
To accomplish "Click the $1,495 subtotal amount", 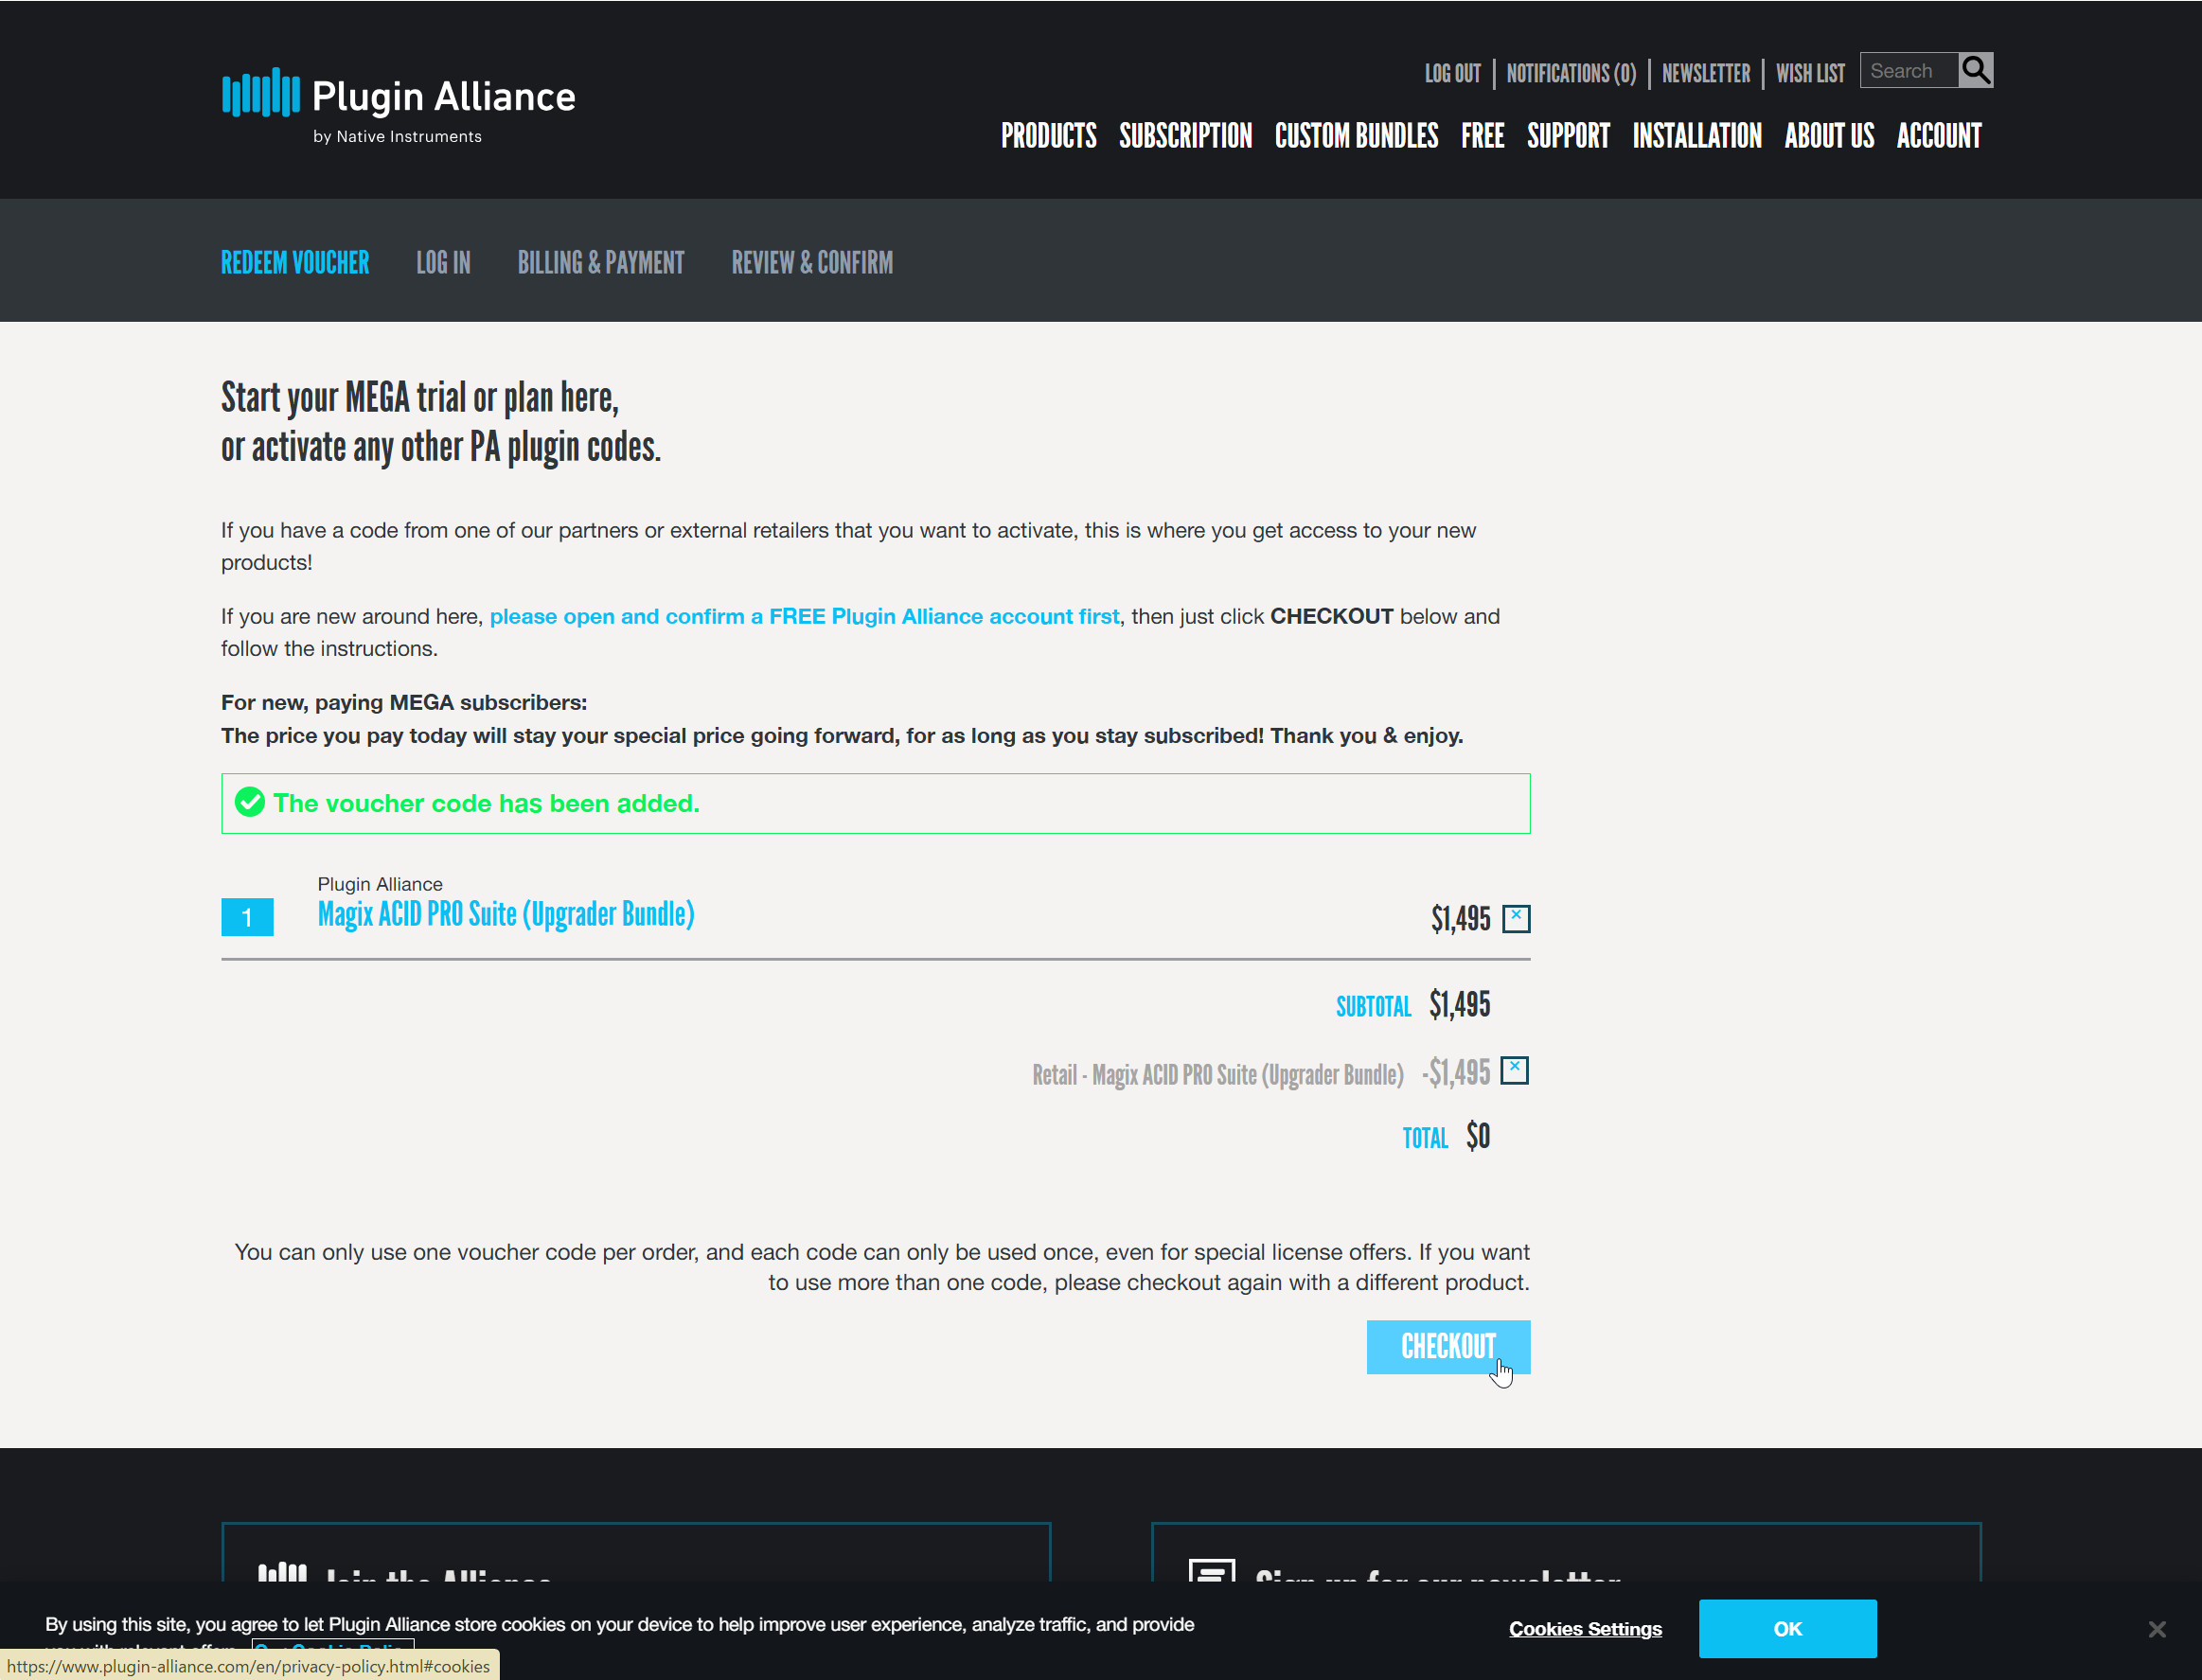I will (x=1459, y=1004).
